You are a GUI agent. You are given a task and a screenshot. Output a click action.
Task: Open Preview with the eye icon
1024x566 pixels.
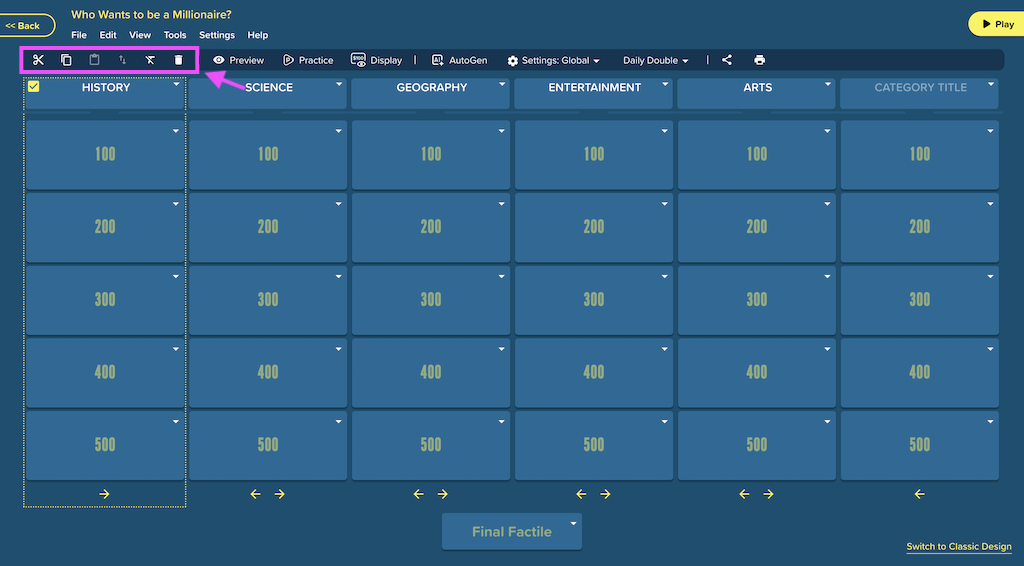[238, 60]
